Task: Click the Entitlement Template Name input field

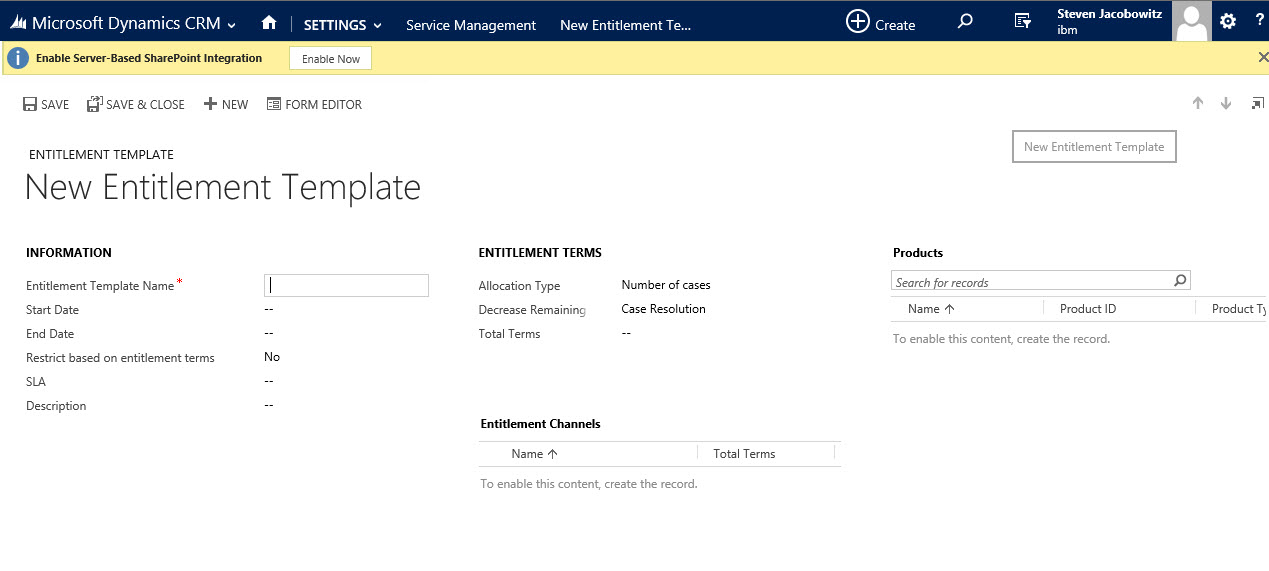Action: point(346,285)
